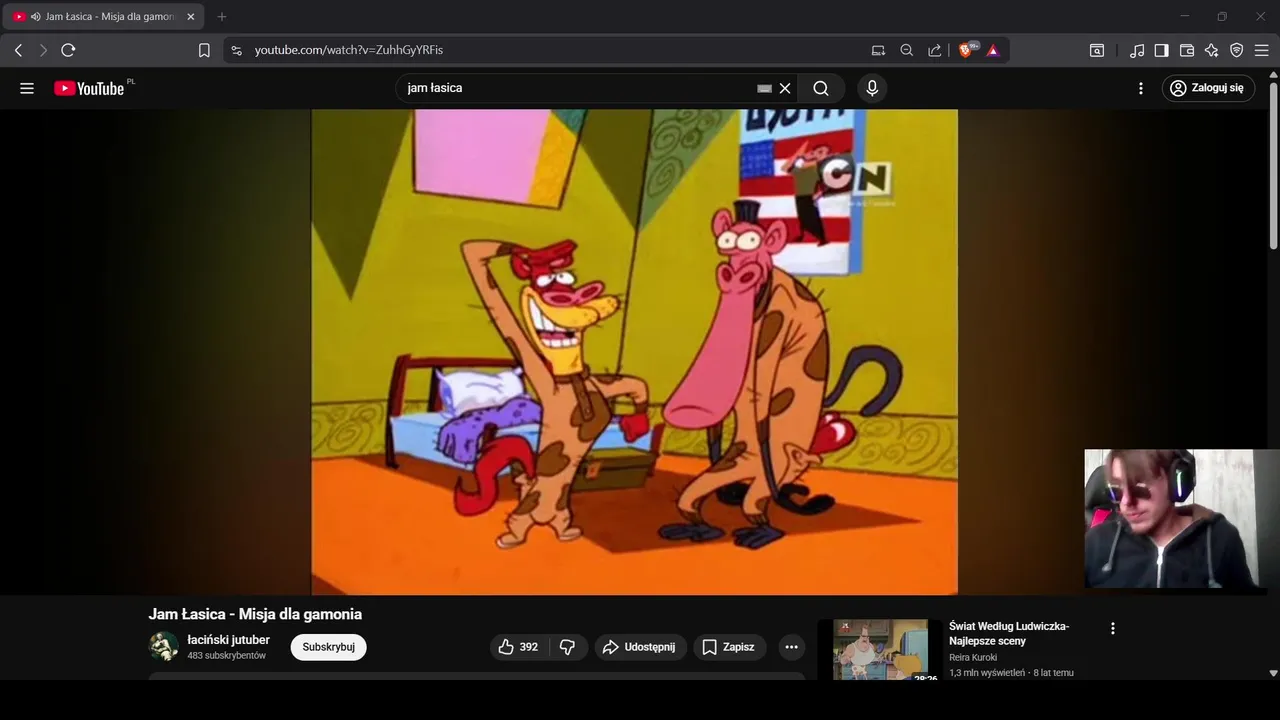Click the Reira Kuroki channel name
The height and width of the screenshot is (720, 1280).
(973, 658)
